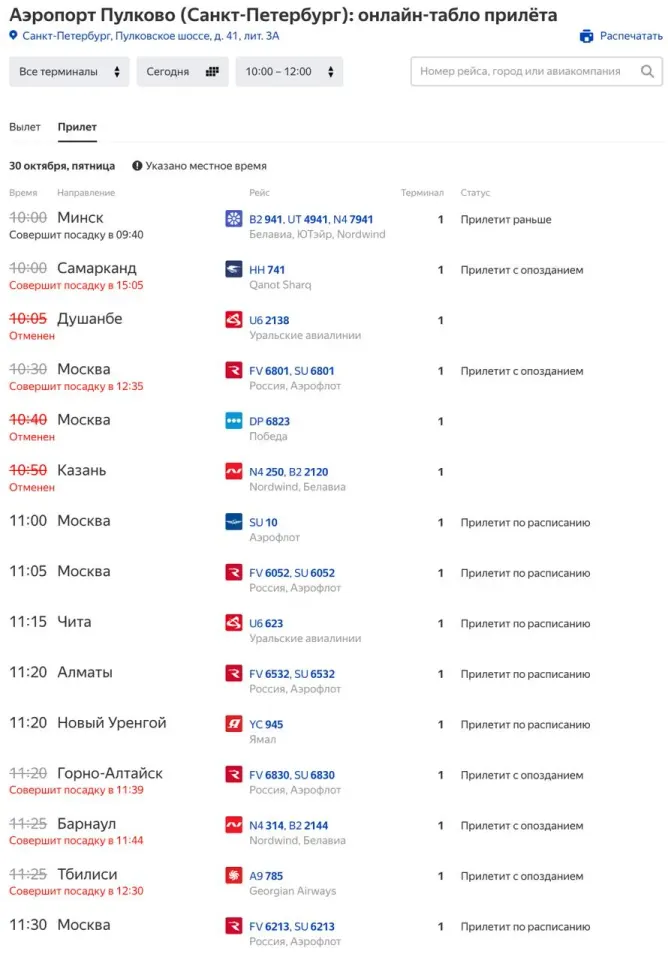
Task: Click the Победа airline logo icon
Action: [x=234, y=420]
